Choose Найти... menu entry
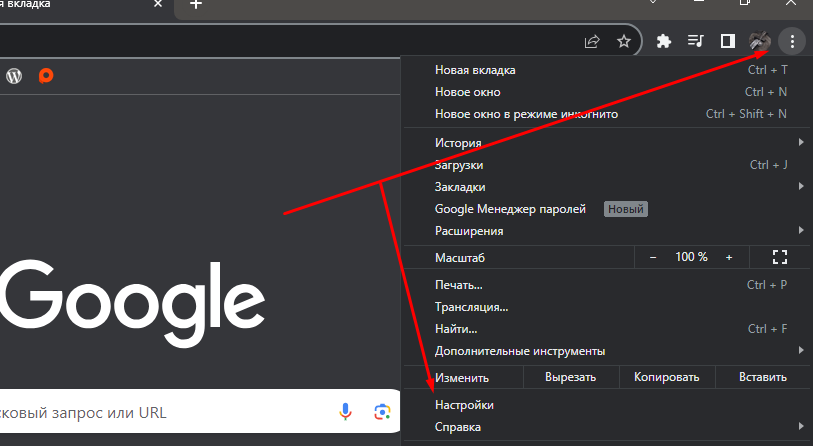This screenshot has height=446, width=813. point(607,329)
